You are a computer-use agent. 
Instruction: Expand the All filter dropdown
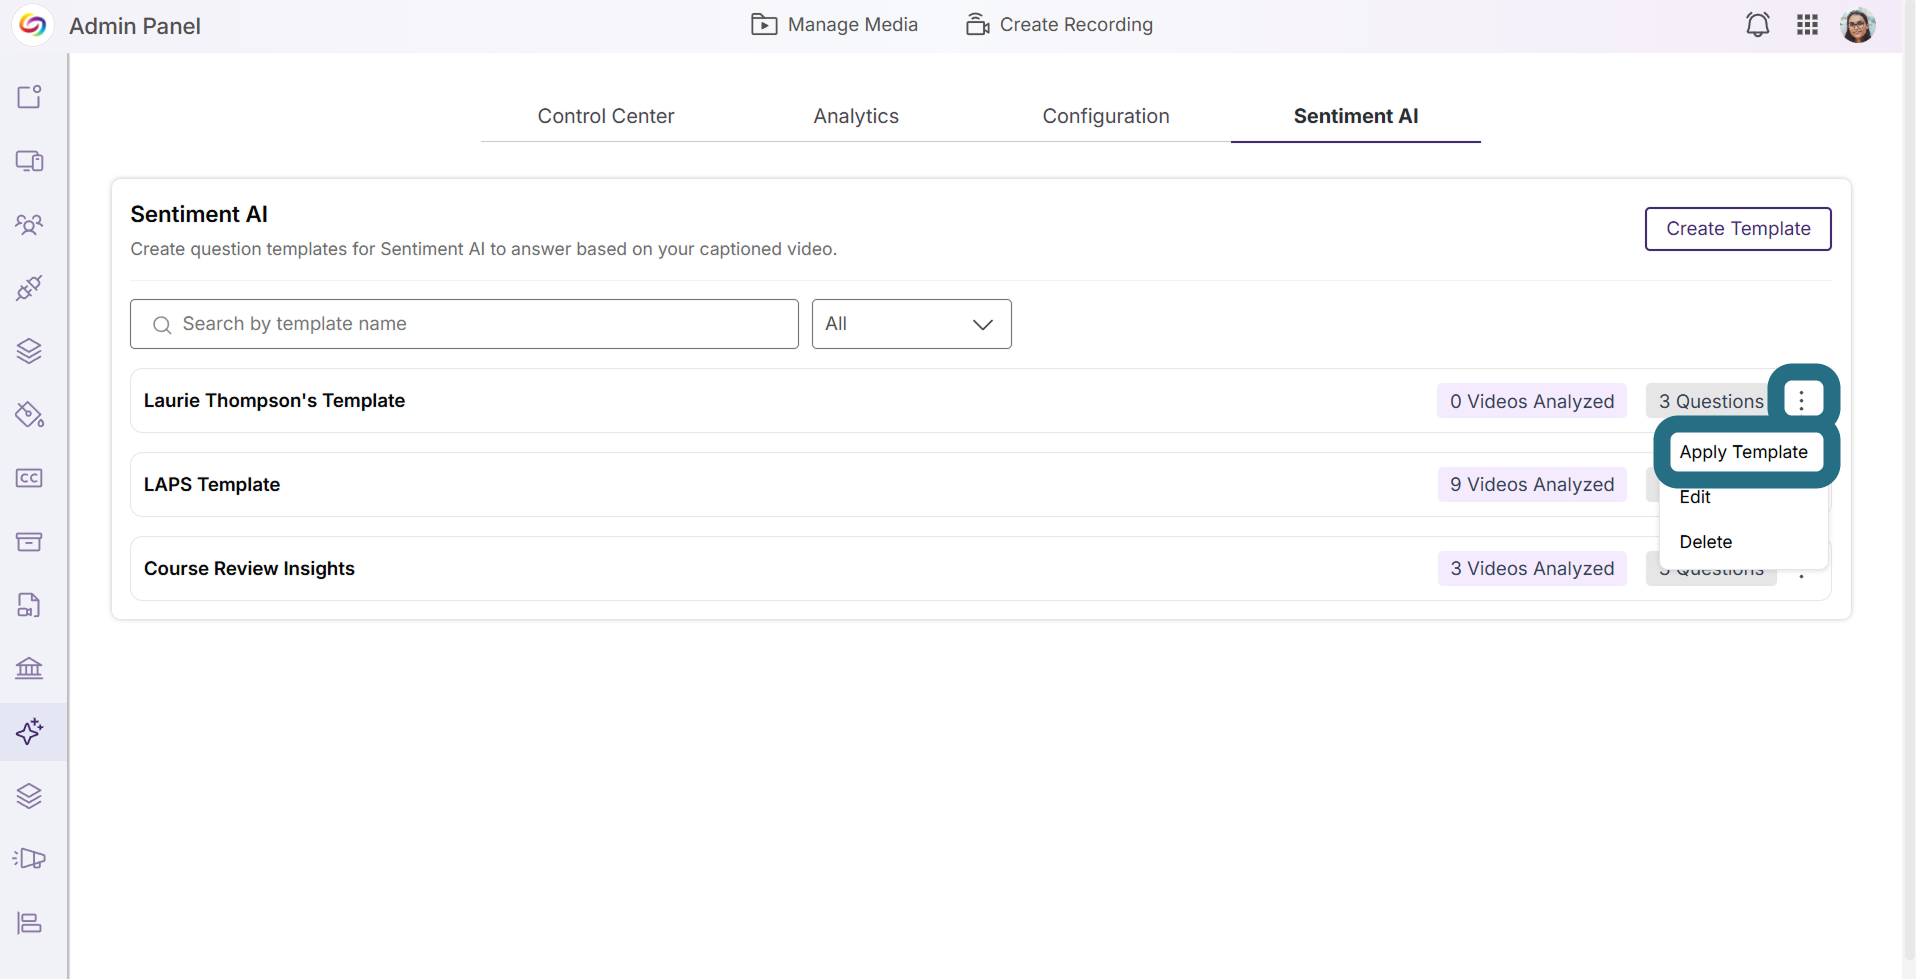911,324
